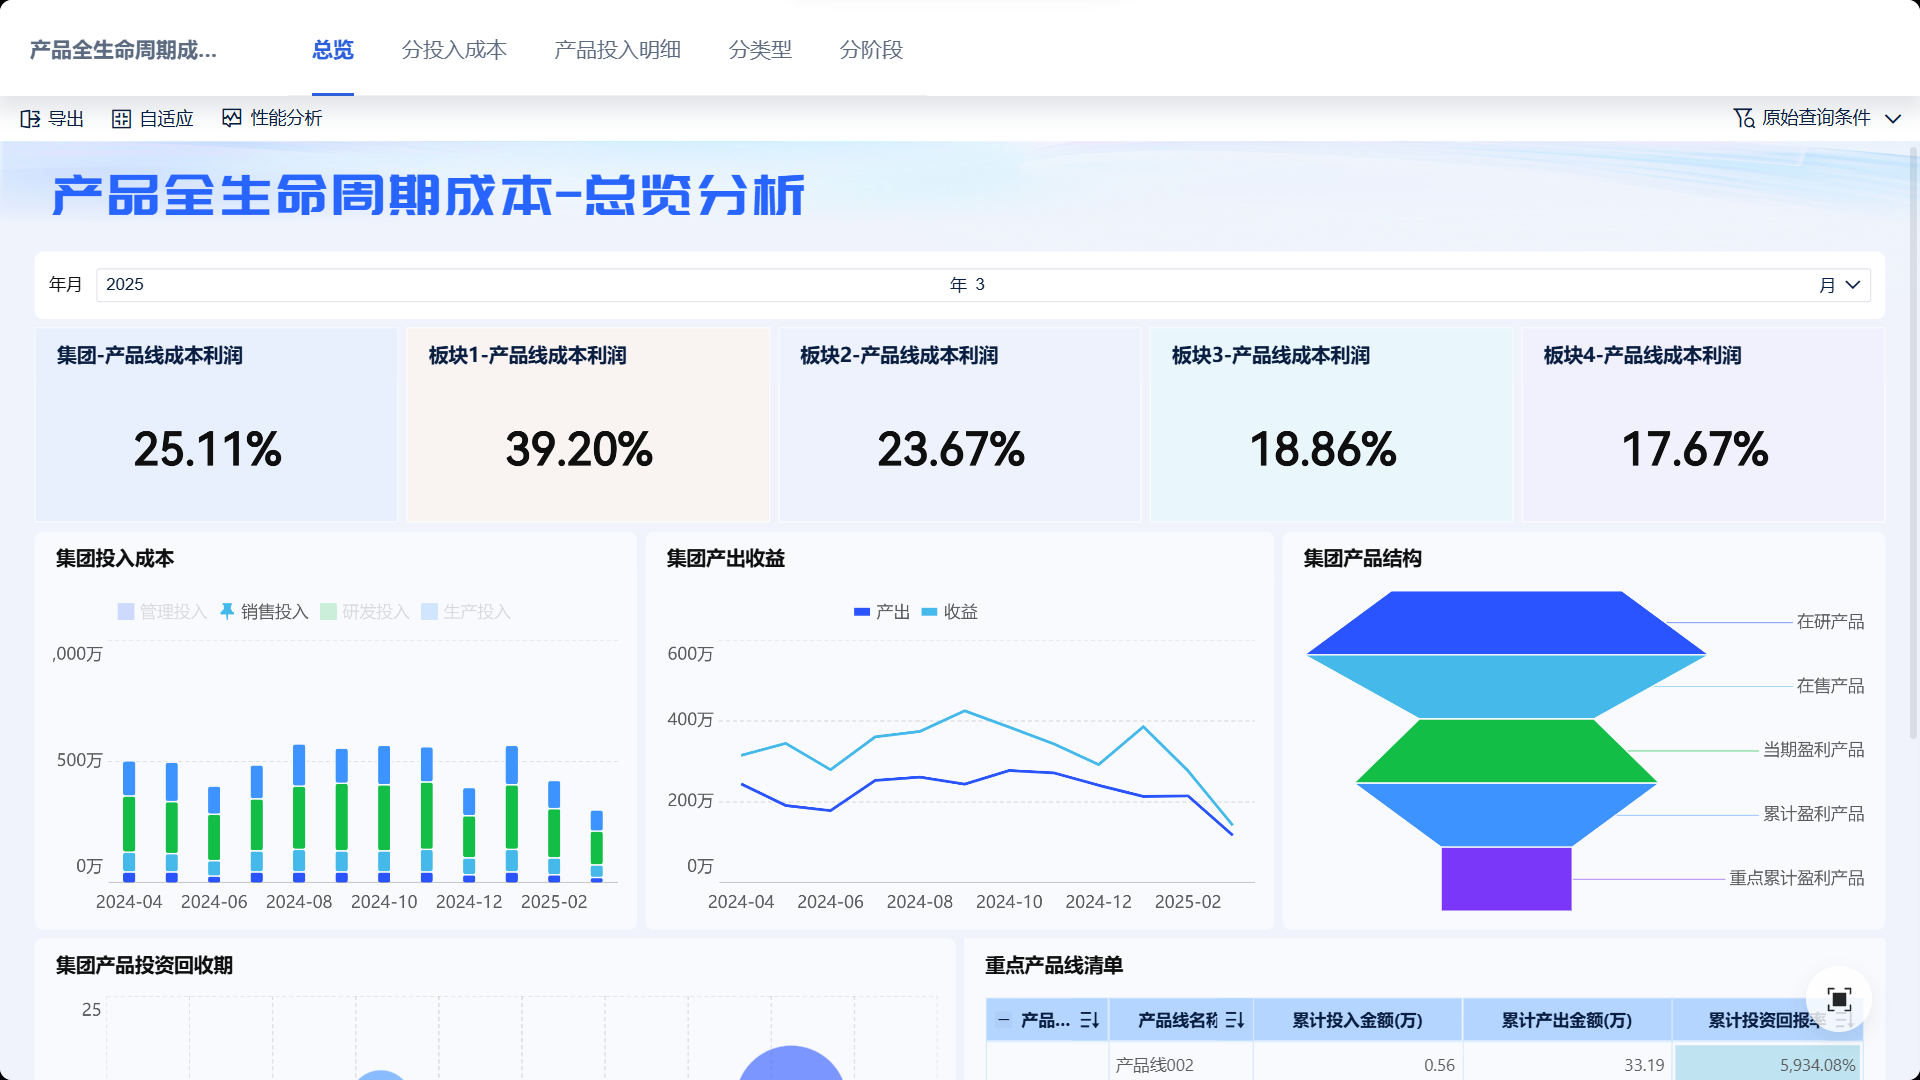Click the green 当期盈利产品 funnel segment

(x=1506, y=751)
